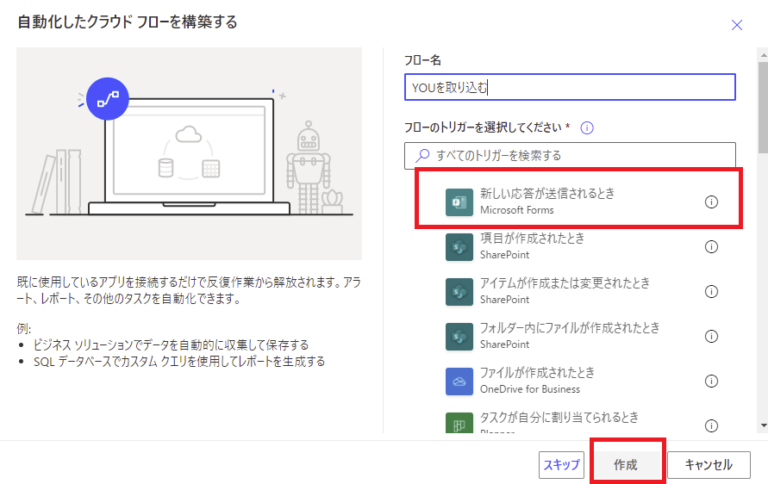The image size is (768, 484).
Task: Focus the フロー名 text field
Action: (570, 87)
